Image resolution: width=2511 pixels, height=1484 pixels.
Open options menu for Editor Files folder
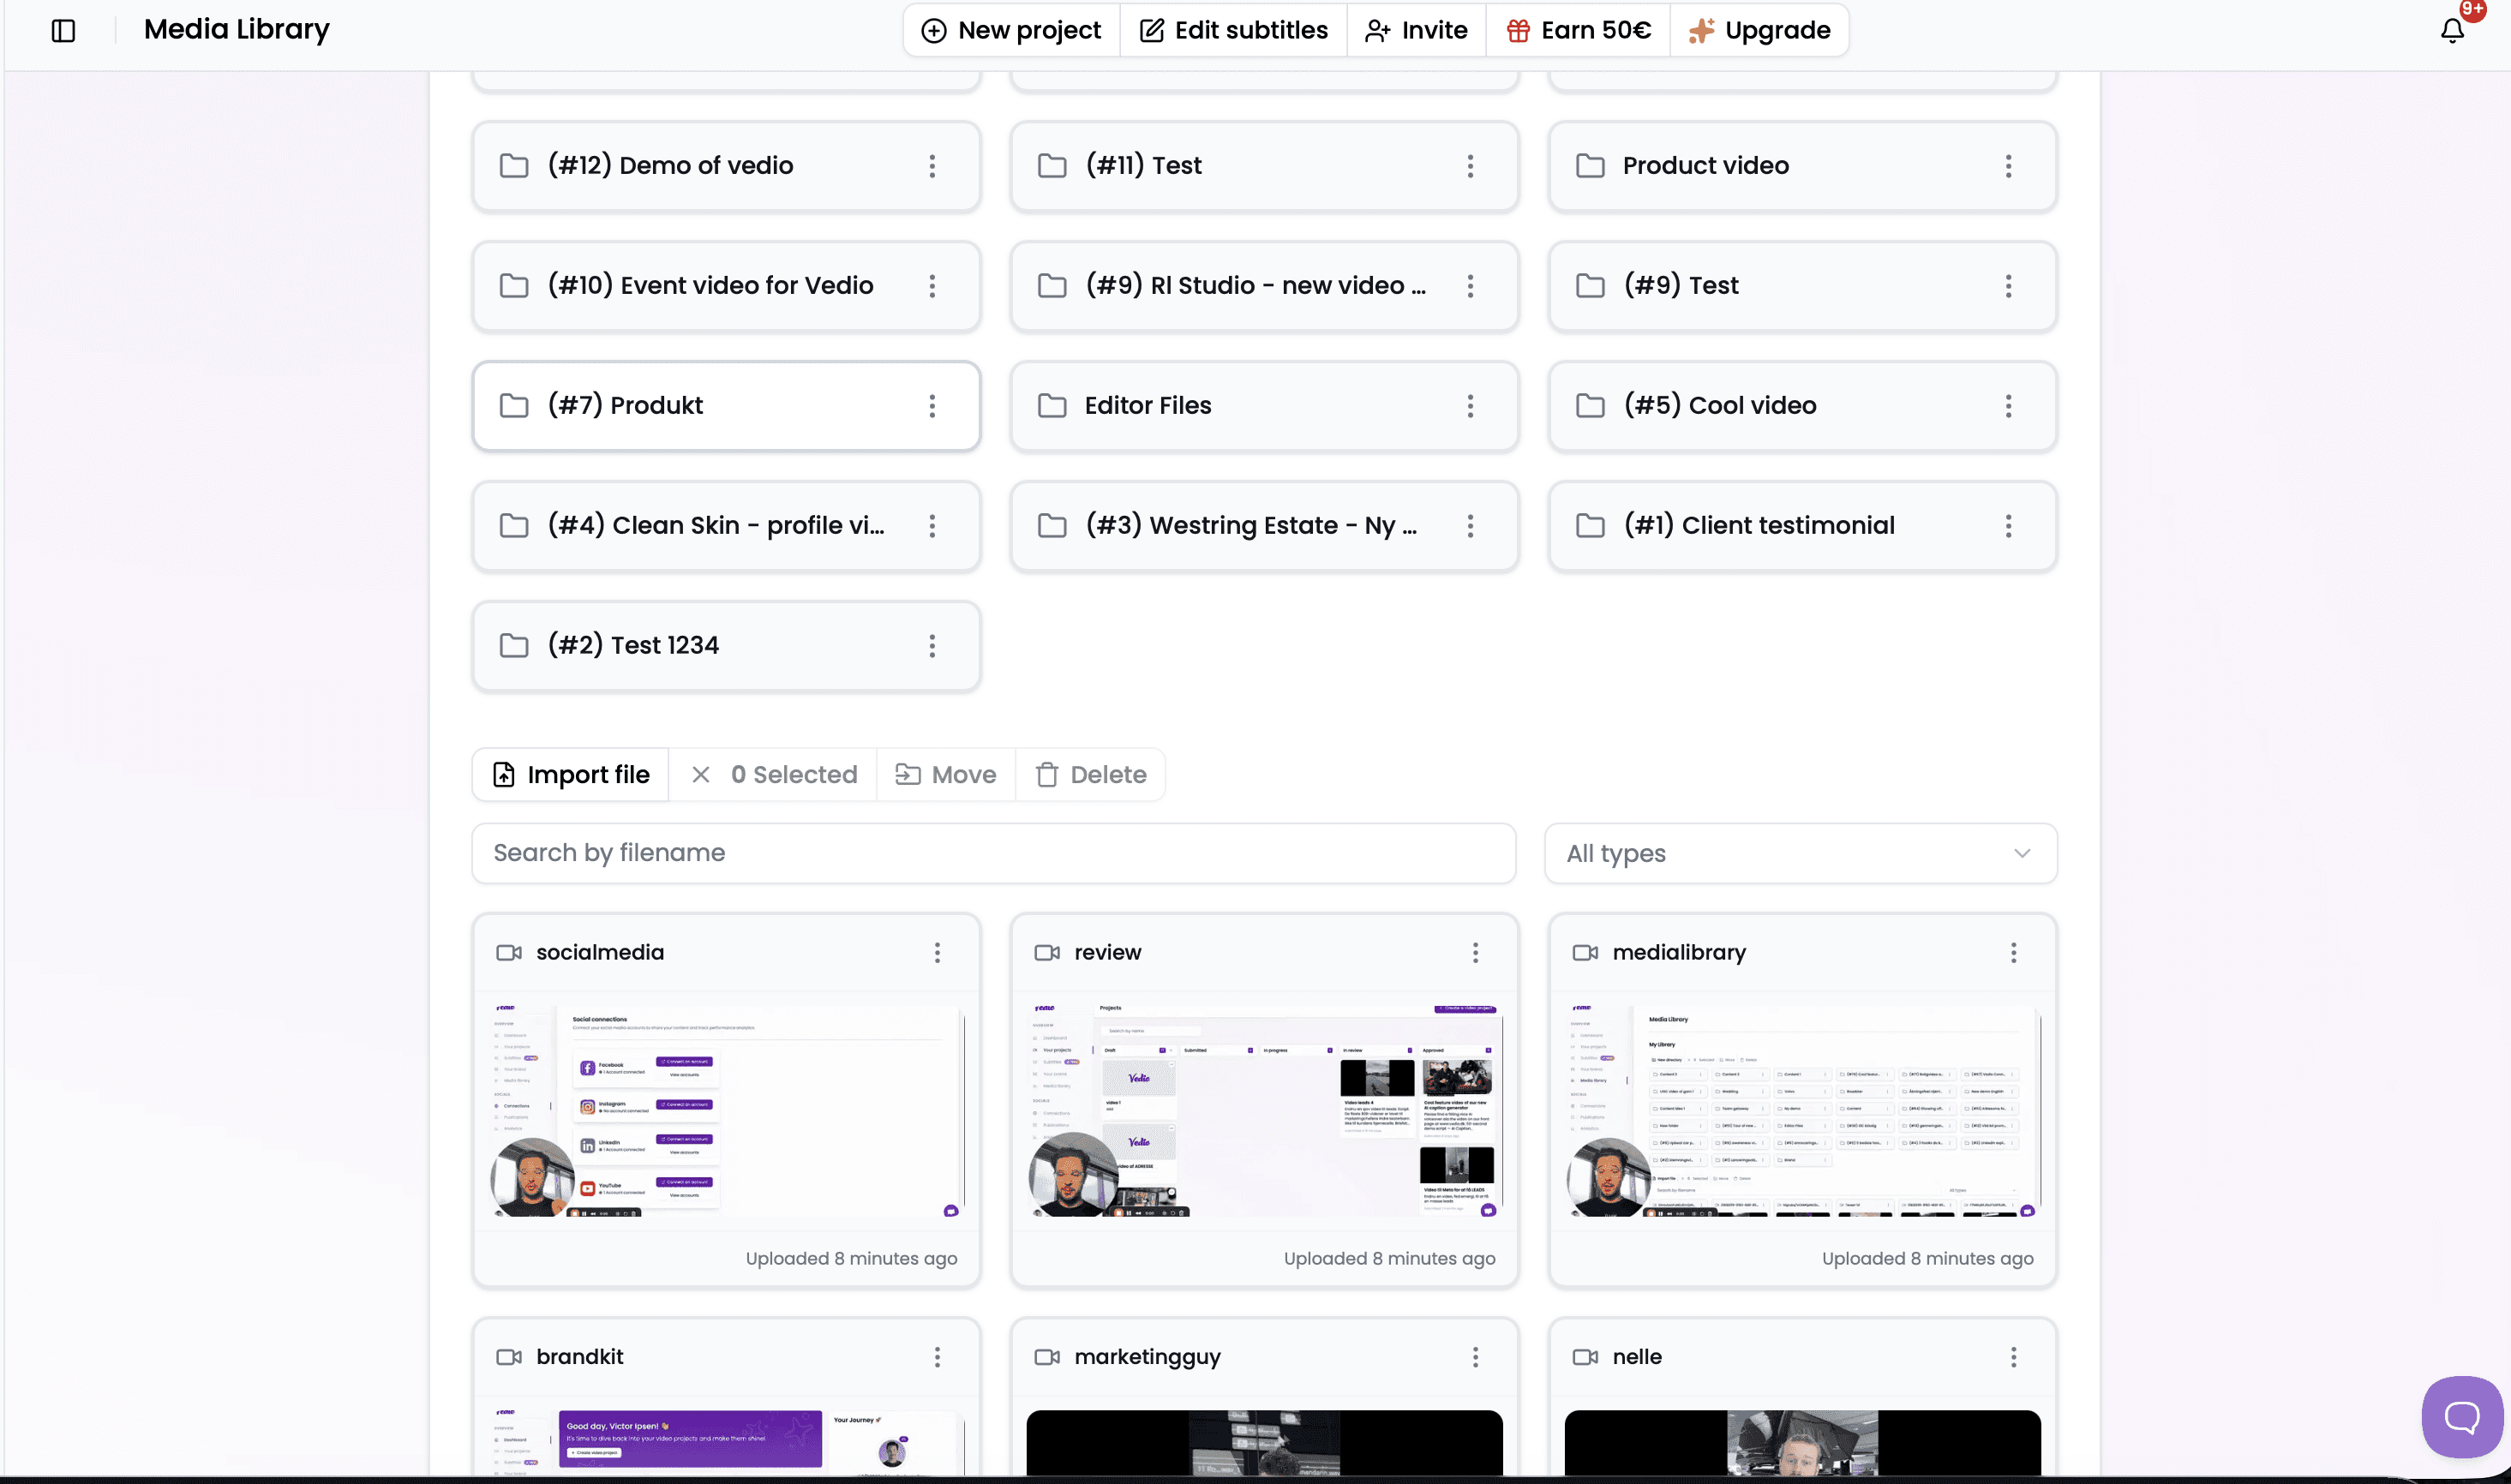pyautogui.click(x=1470, y=405)
